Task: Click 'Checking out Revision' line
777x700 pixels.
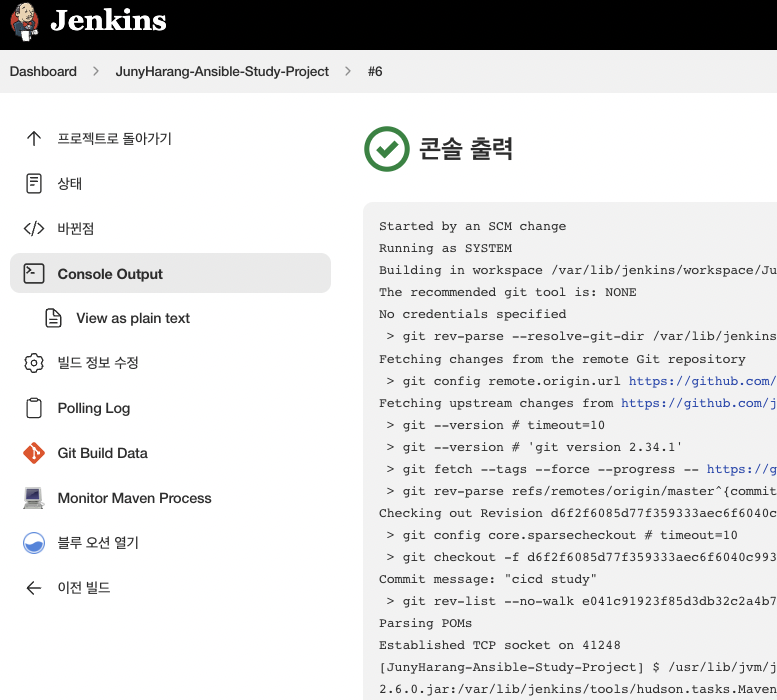Action: [x=578, y=513]
